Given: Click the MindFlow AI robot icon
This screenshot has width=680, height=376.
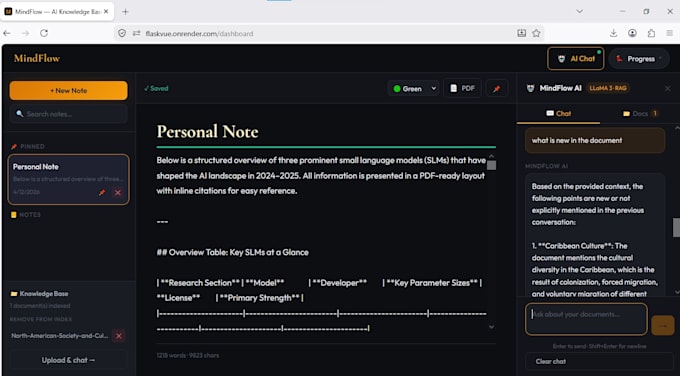Looking at the screenshot, I should pos(530,88).
